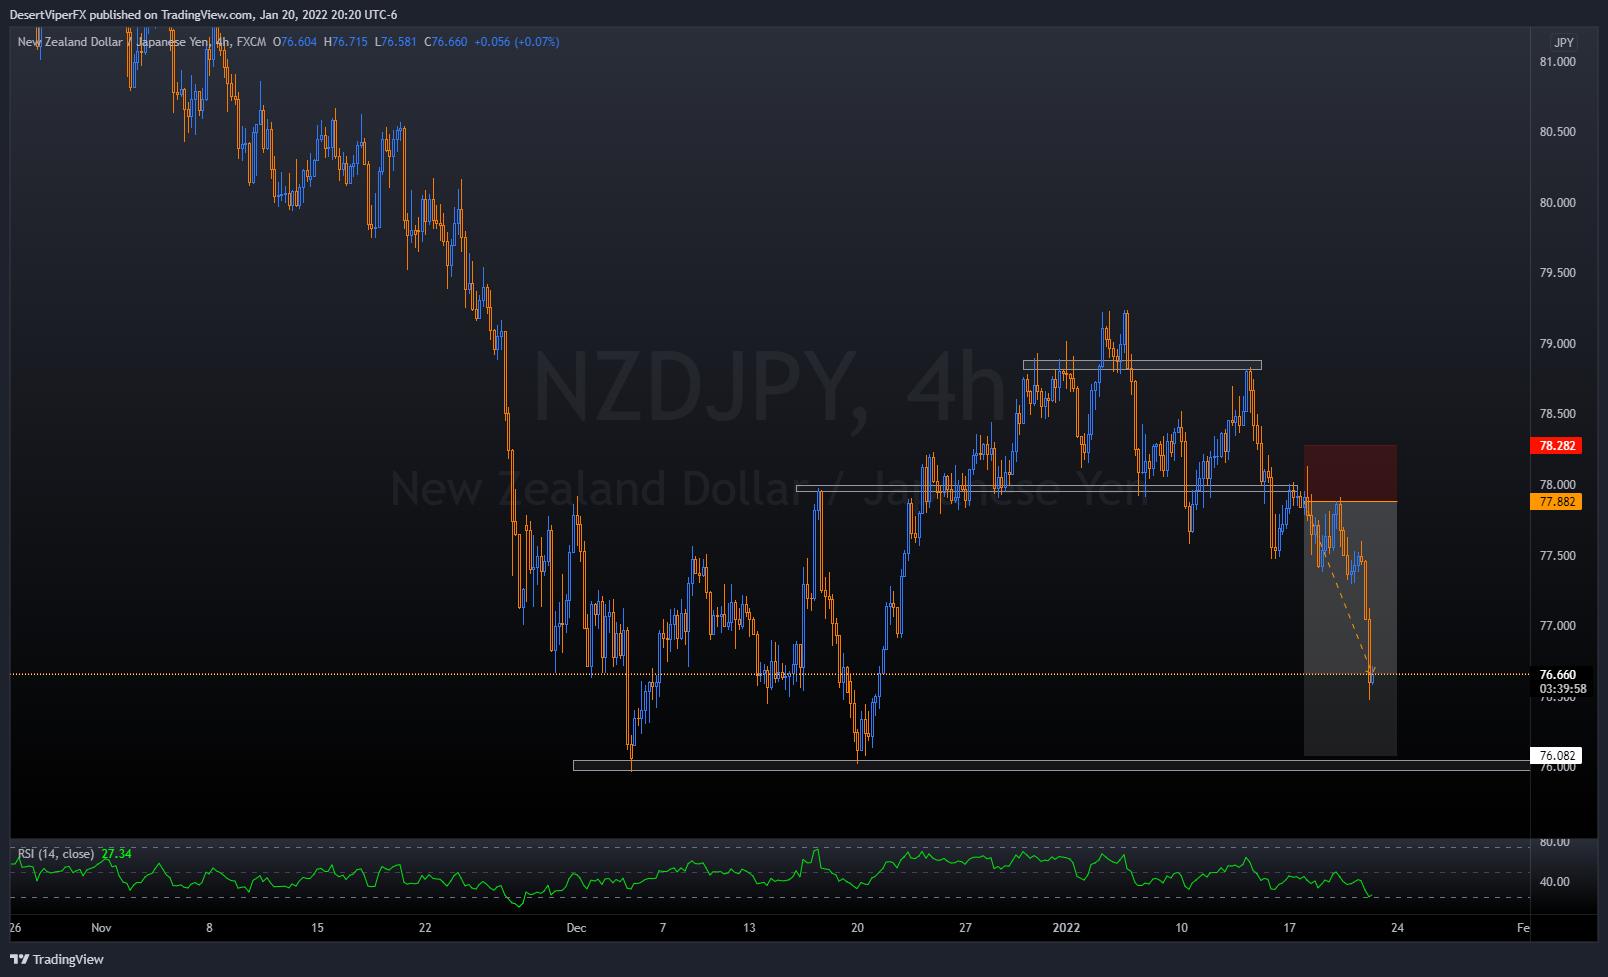Viewport: 1608px width, 977px height.
Task: Click the open value O76.604
Action: [x=295, y=42]
